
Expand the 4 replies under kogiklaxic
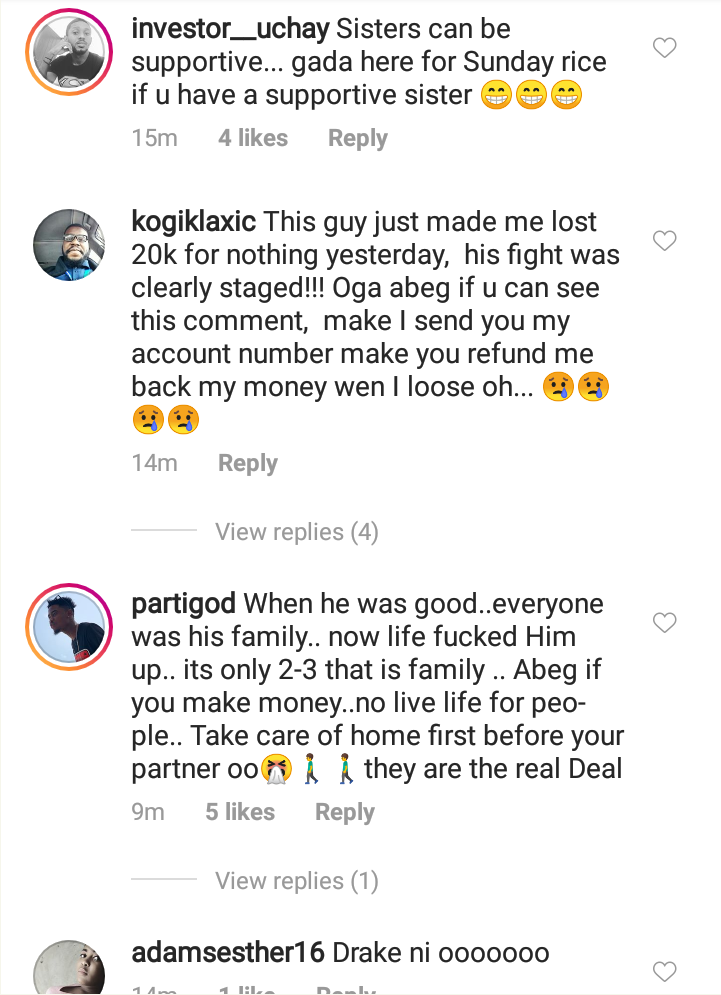click(x=297, y=532)
